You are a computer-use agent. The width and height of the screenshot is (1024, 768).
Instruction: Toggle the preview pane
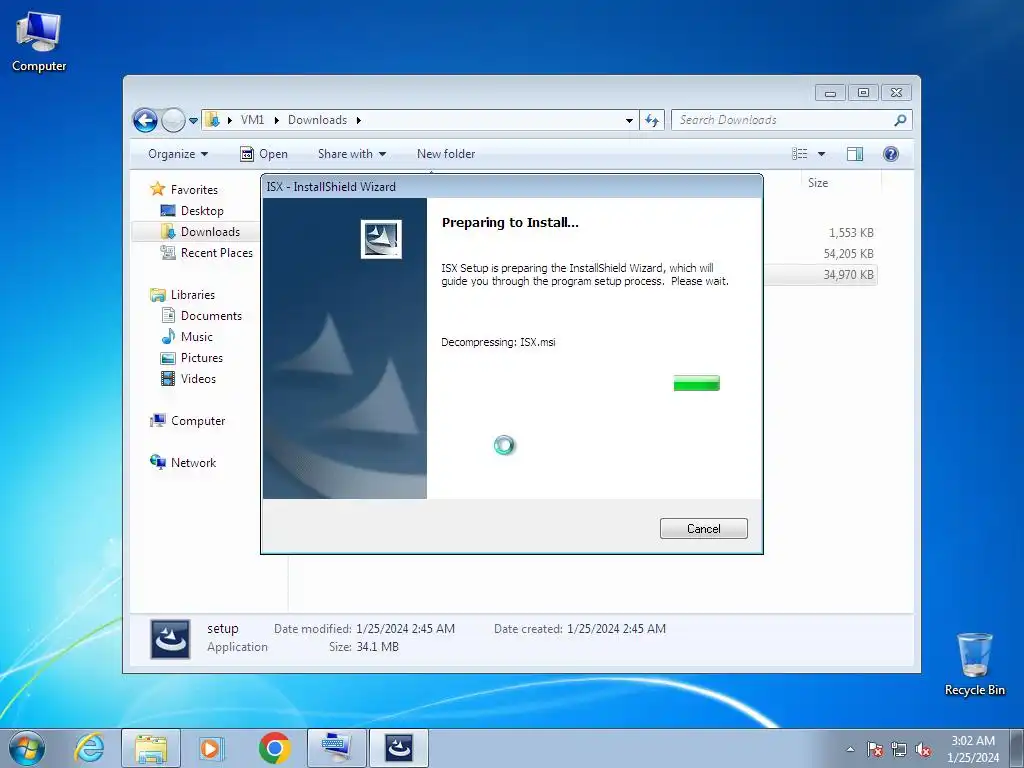click(855, 154)
